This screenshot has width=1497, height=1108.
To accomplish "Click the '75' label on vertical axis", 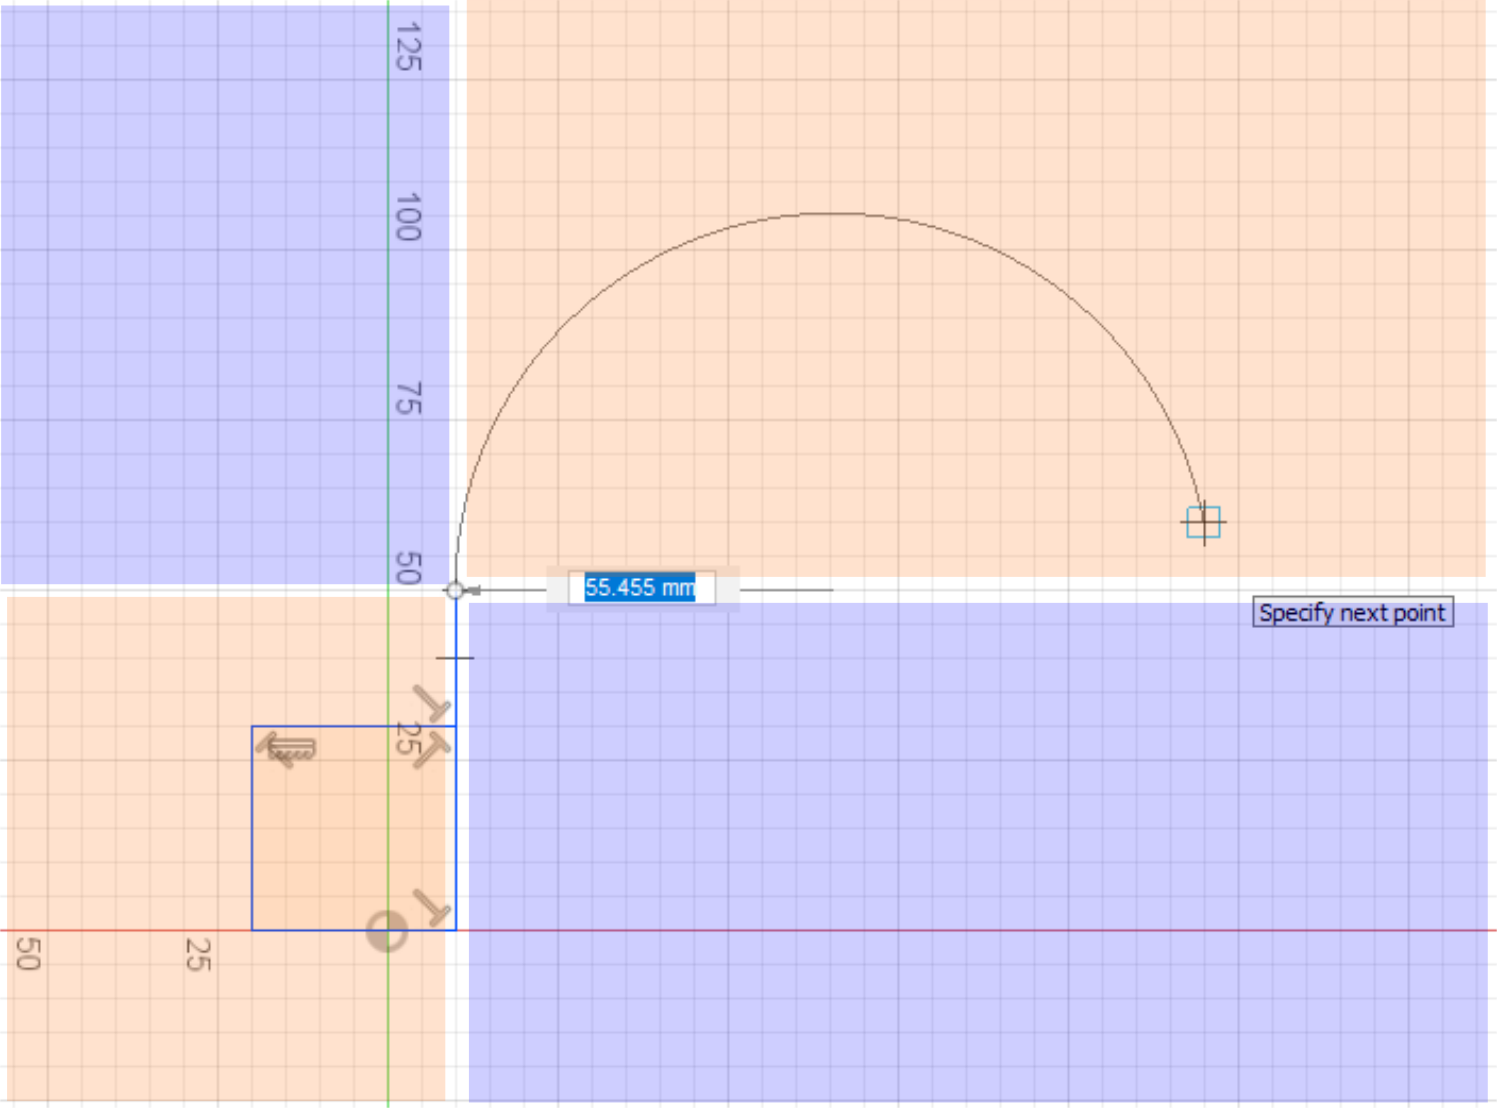I will click(408, 398).
